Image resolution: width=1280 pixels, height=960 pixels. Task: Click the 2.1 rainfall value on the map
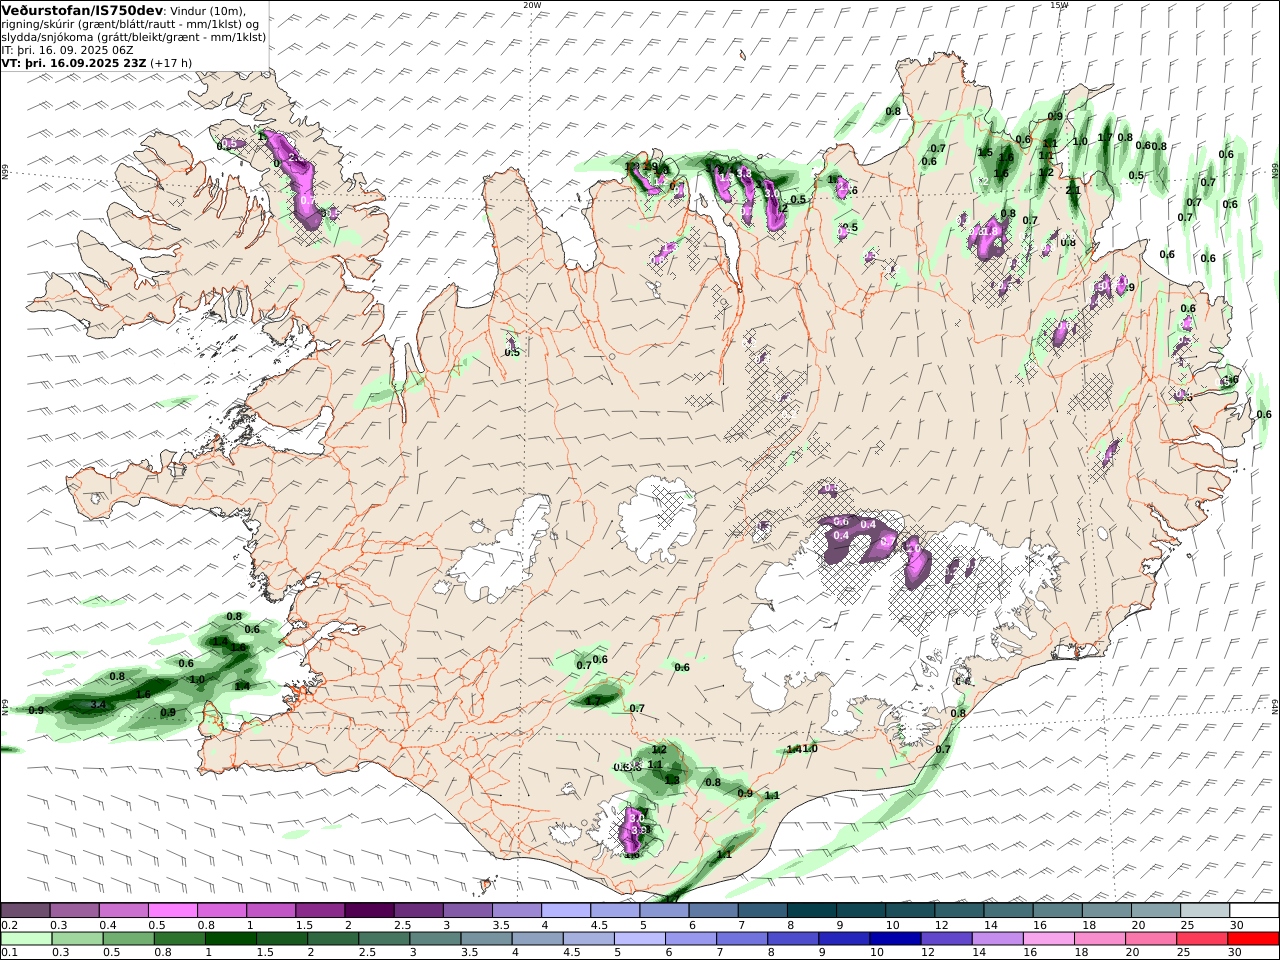pos(1073,190)
